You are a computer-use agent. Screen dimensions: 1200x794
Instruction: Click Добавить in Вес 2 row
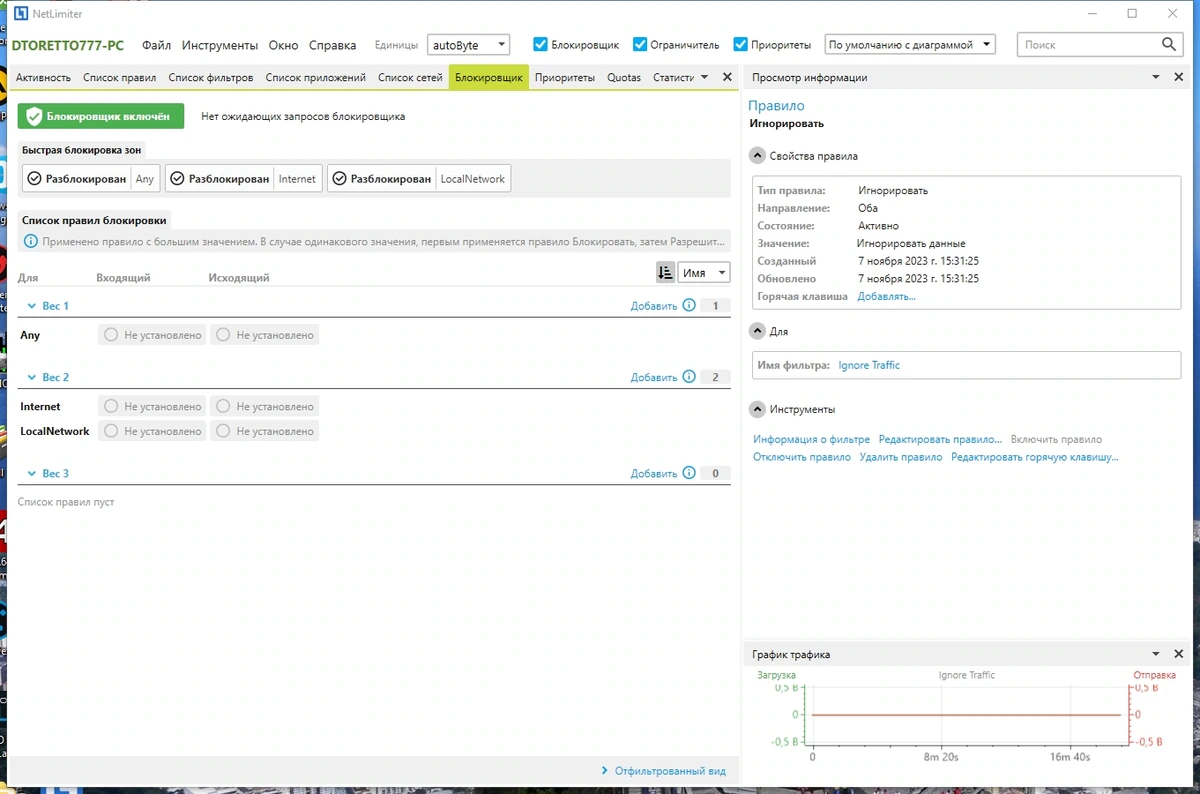[x=654, y=377]
